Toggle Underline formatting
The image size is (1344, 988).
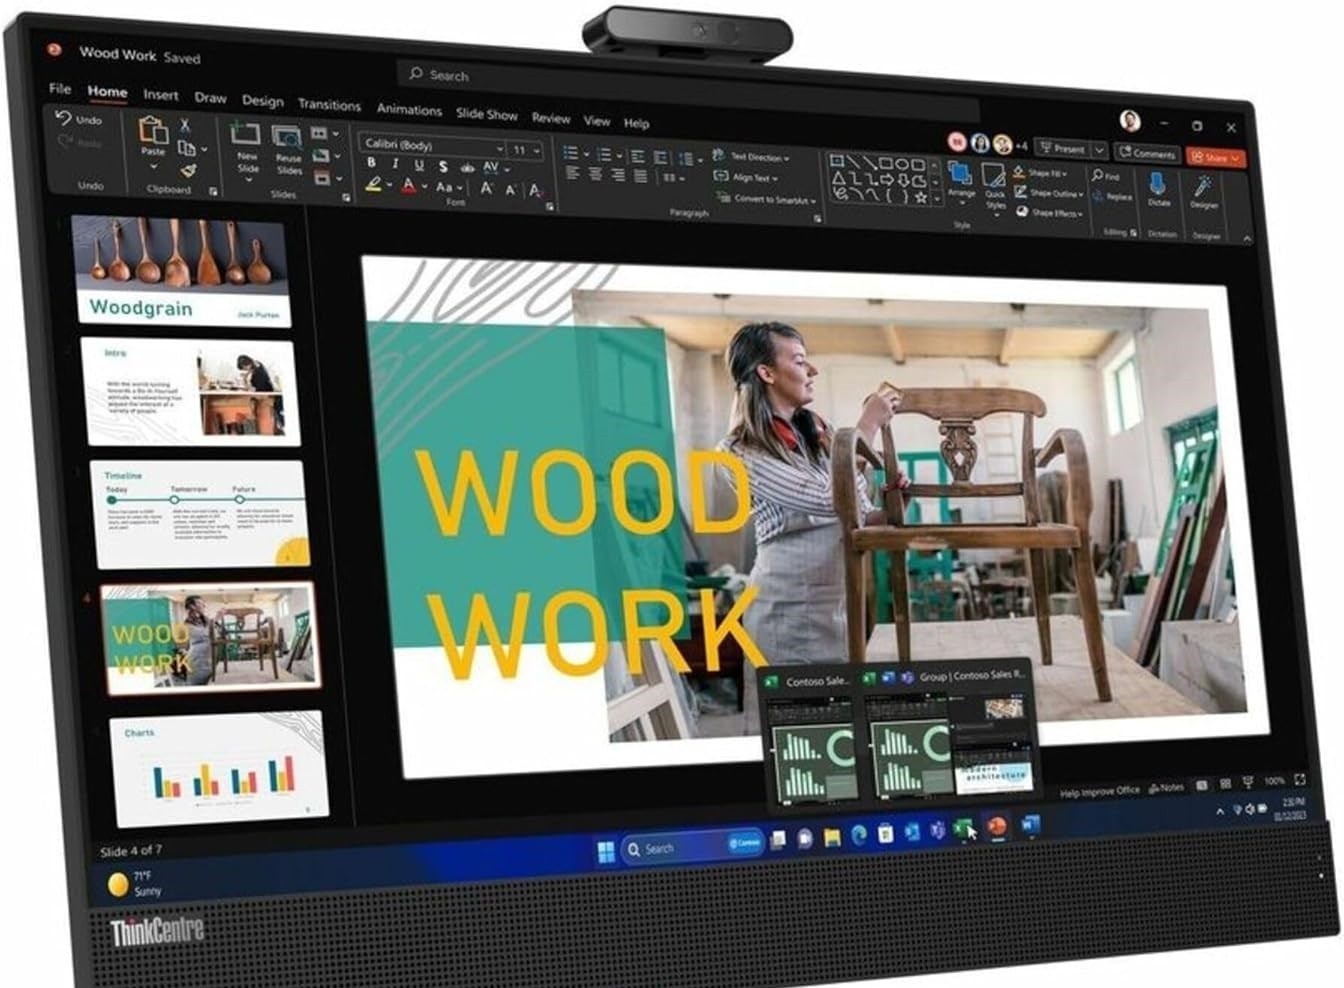coord(419,165)
